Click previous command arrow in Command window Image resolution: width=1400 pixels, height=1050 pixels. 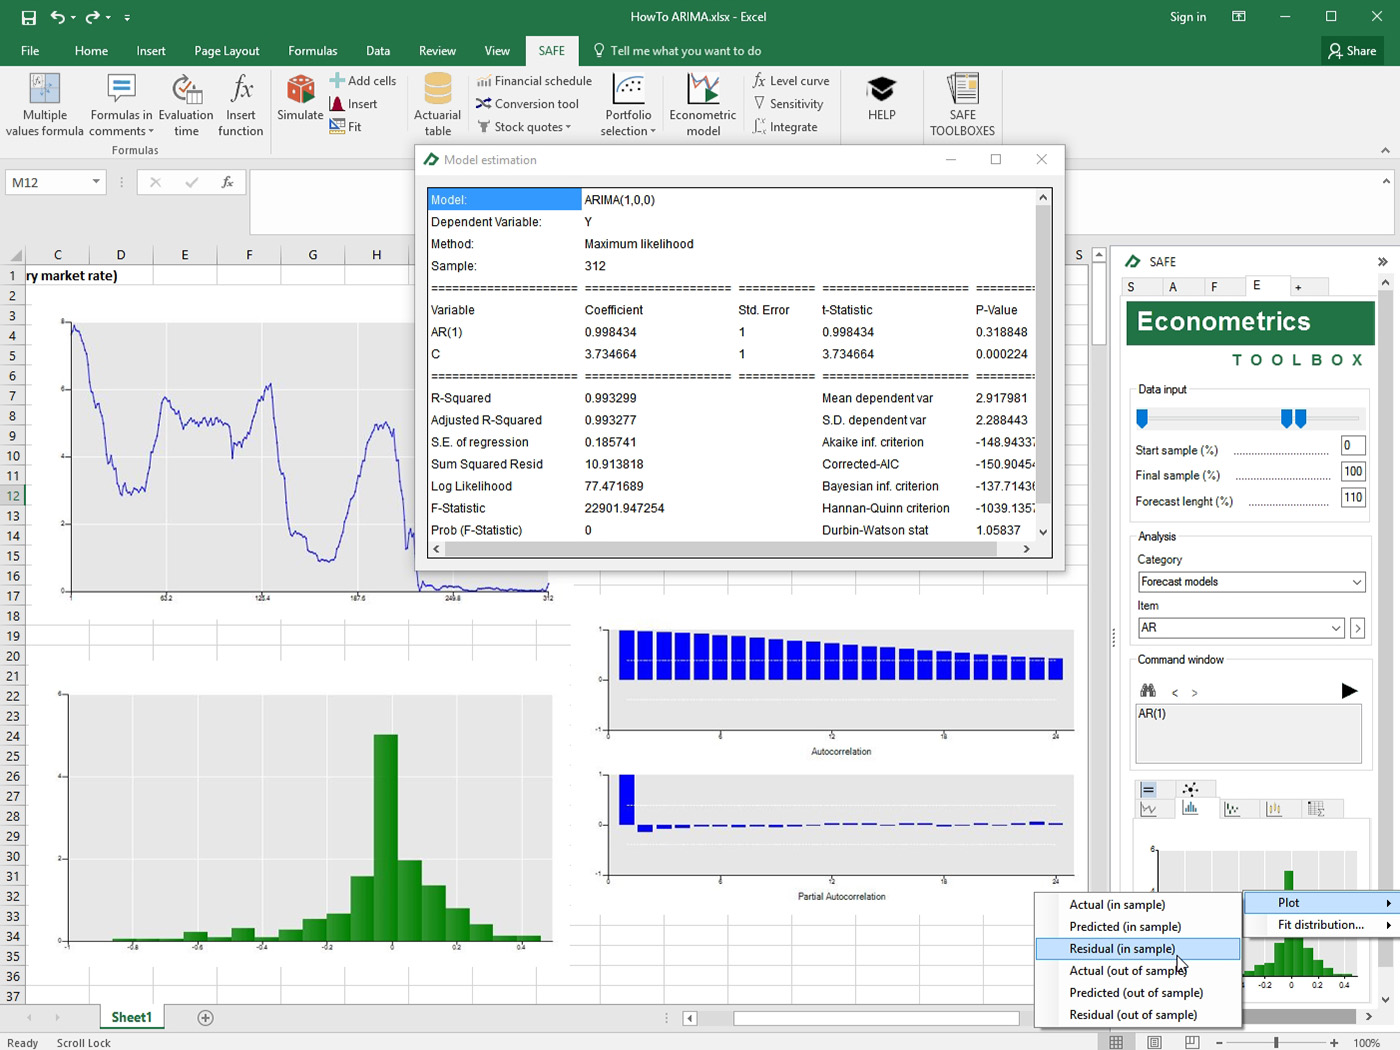[x=1175, y=693]
